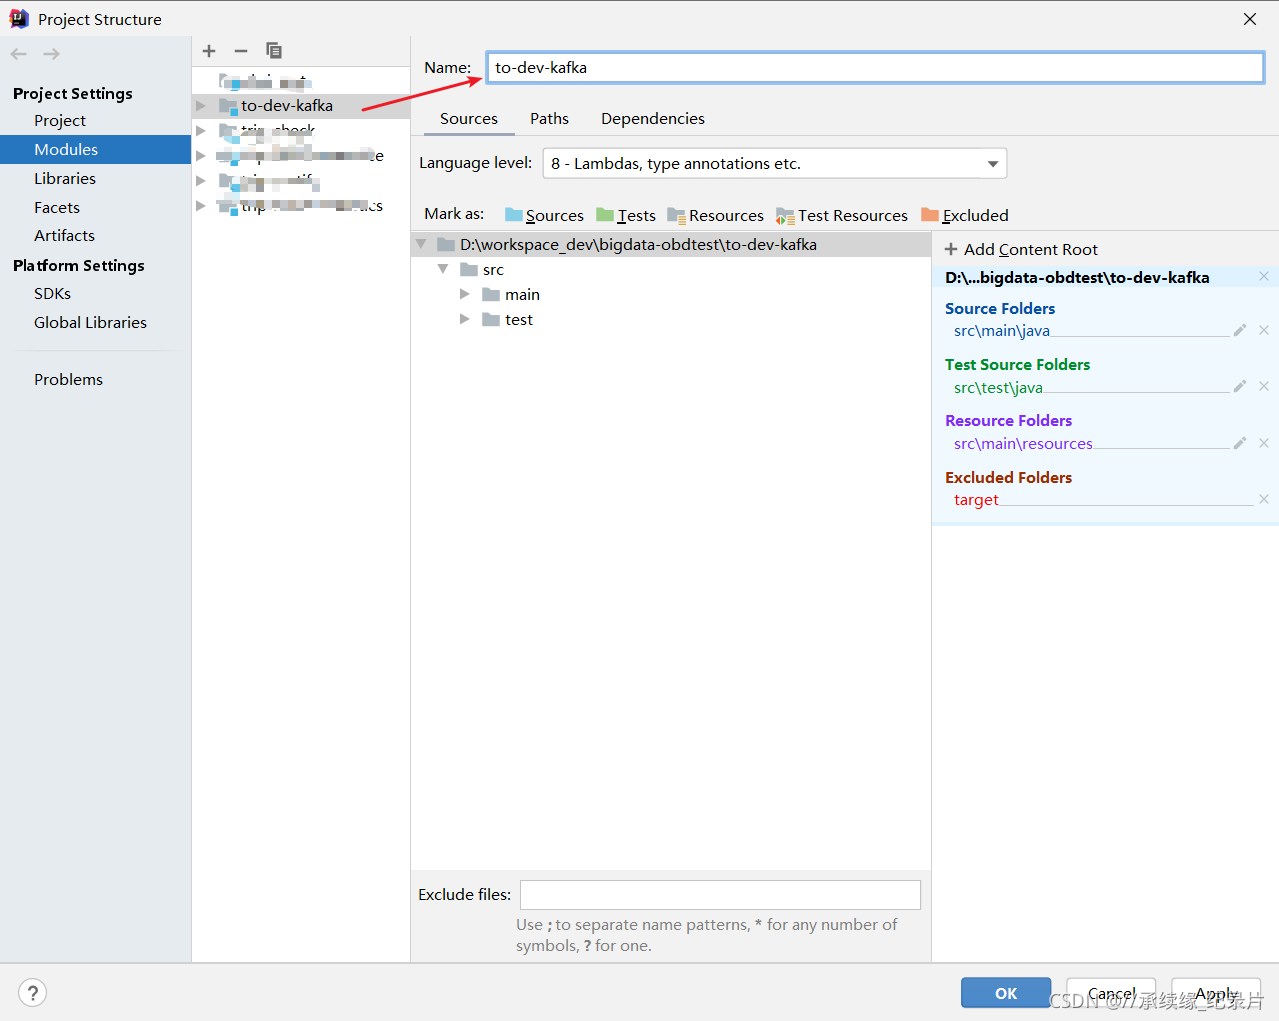Remove selected module with minus icon
Image resolution: width=1279 pixels, height=1021 pixels.
[241, 51]
